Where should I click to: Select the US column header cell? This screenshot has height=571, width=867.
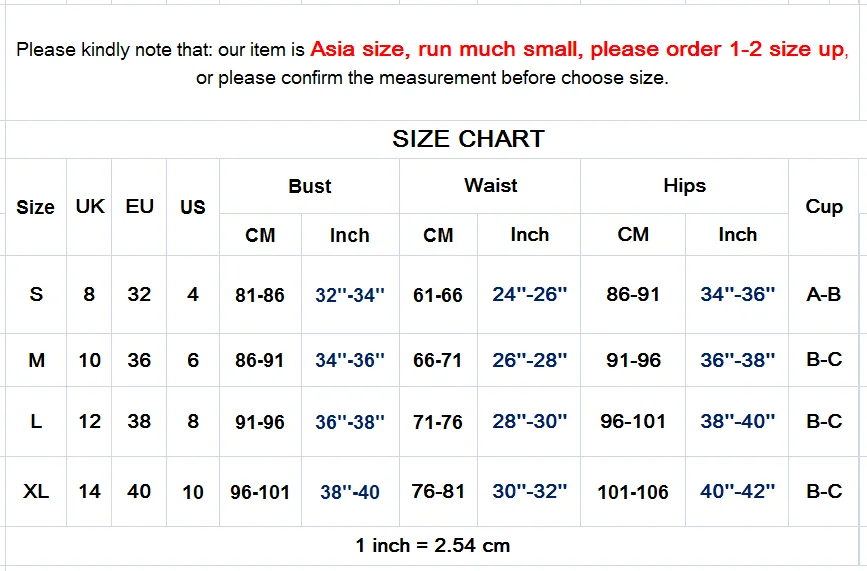192,207
